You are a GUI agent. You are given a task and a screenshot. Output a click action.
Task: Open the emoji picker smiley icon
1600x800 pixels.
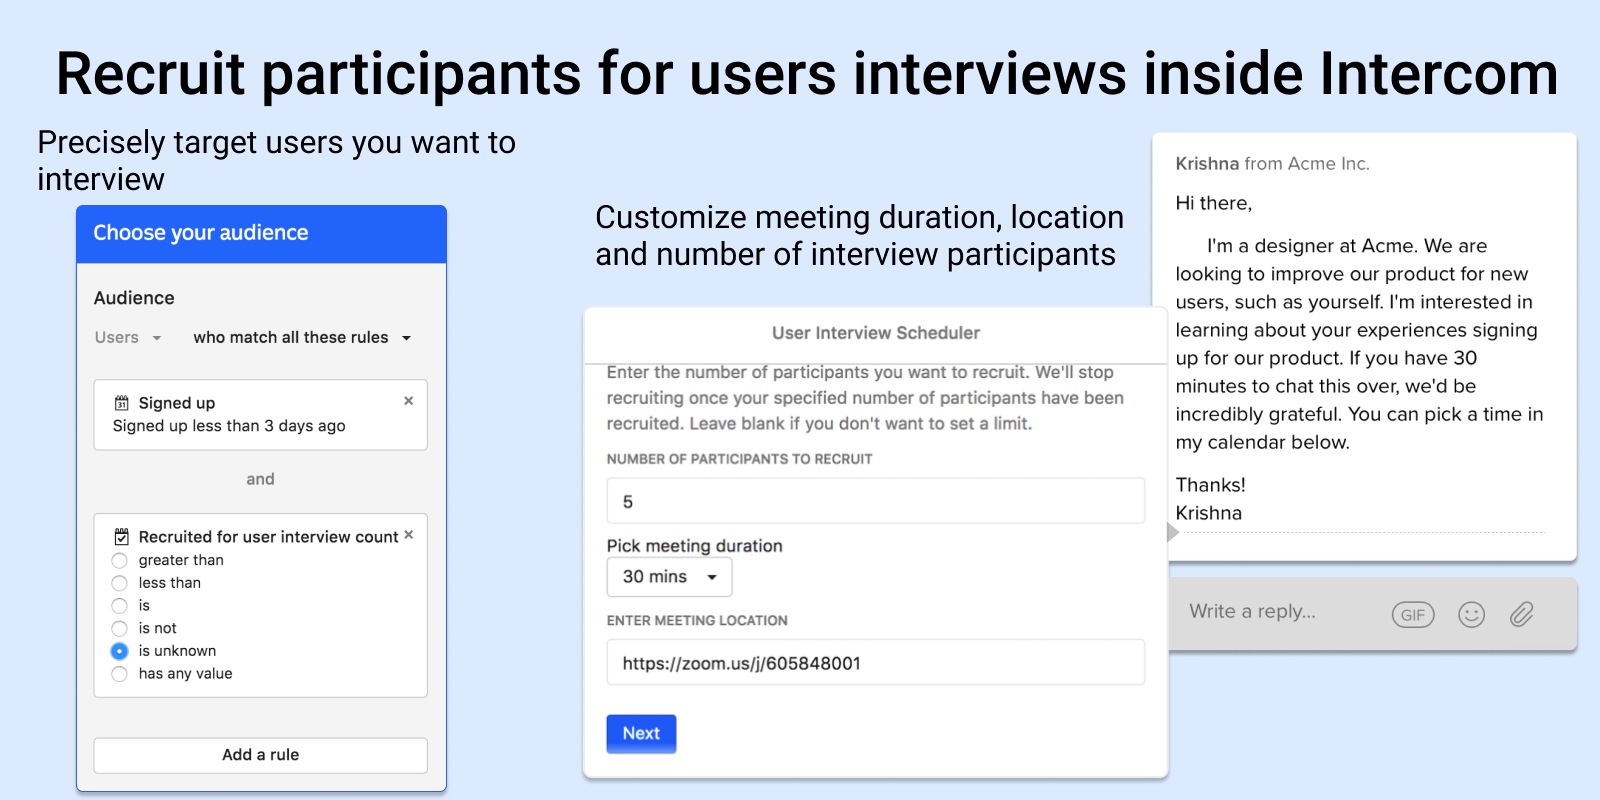(1471, 614)
